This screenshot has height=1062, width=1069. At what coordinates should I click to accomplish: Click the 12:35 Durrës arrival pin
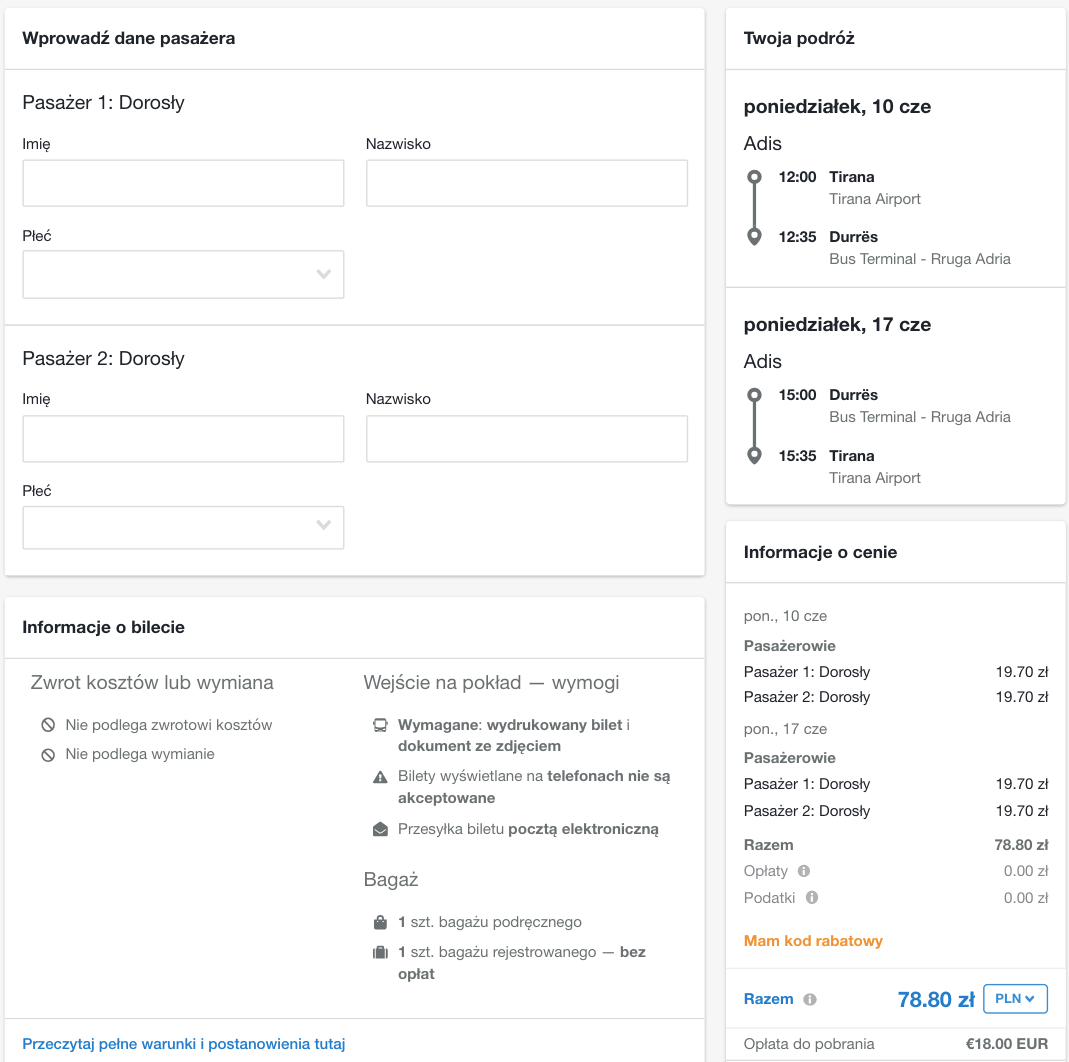[x=754, y=237]
